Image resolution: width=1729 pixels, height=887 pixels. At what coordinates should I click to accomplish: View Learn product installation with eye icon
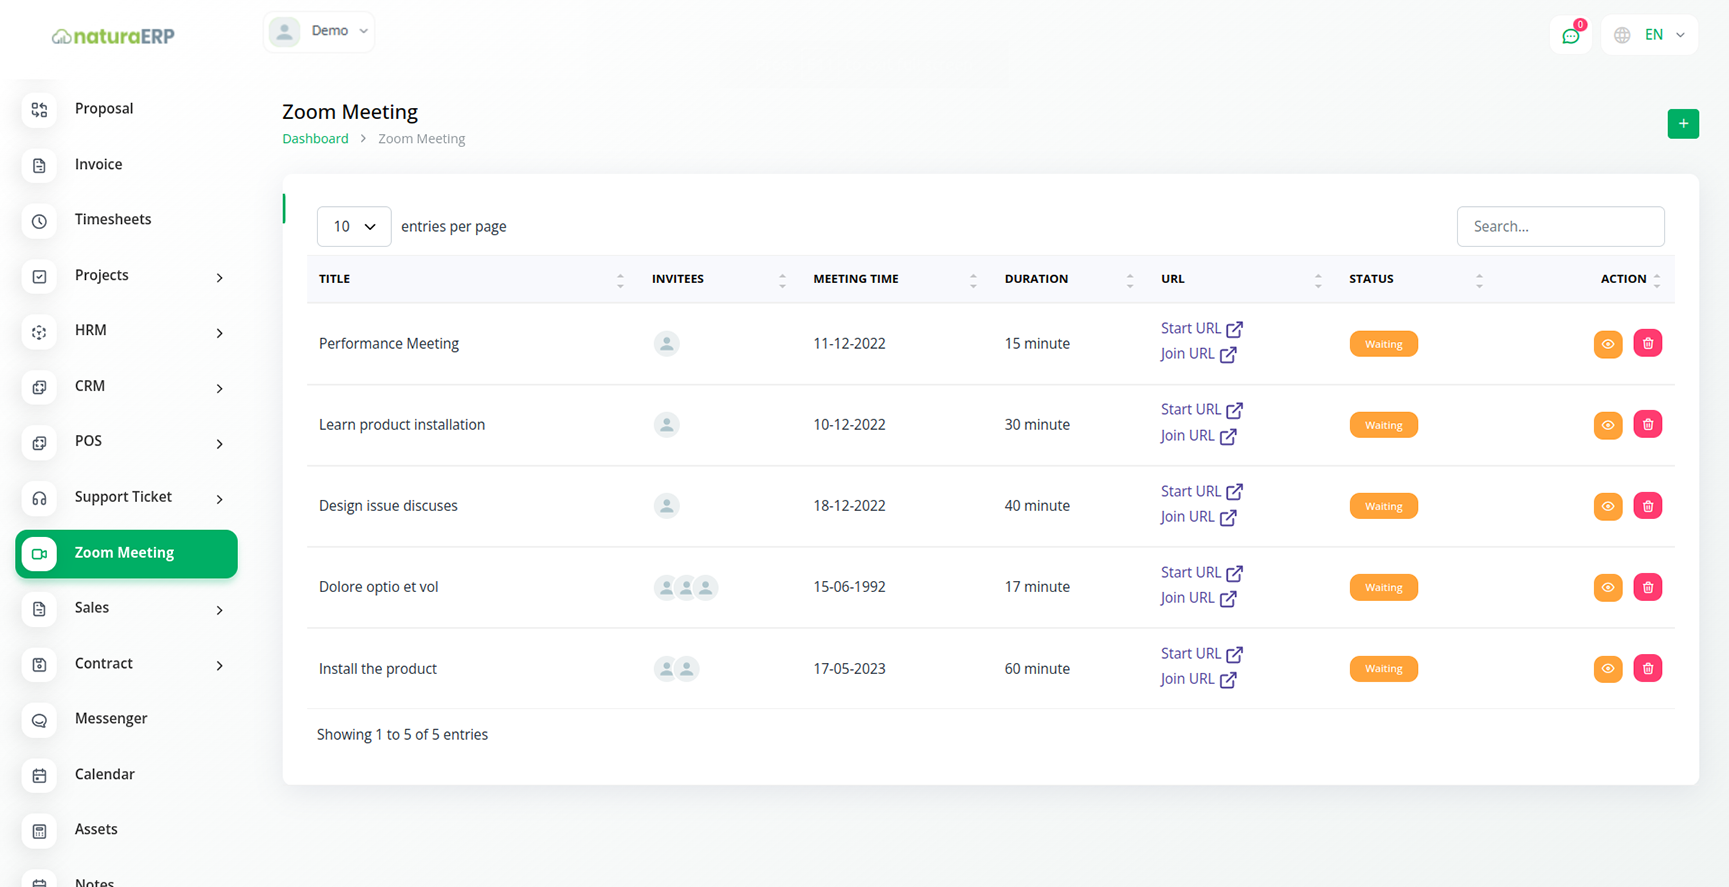coord(1608,425)
